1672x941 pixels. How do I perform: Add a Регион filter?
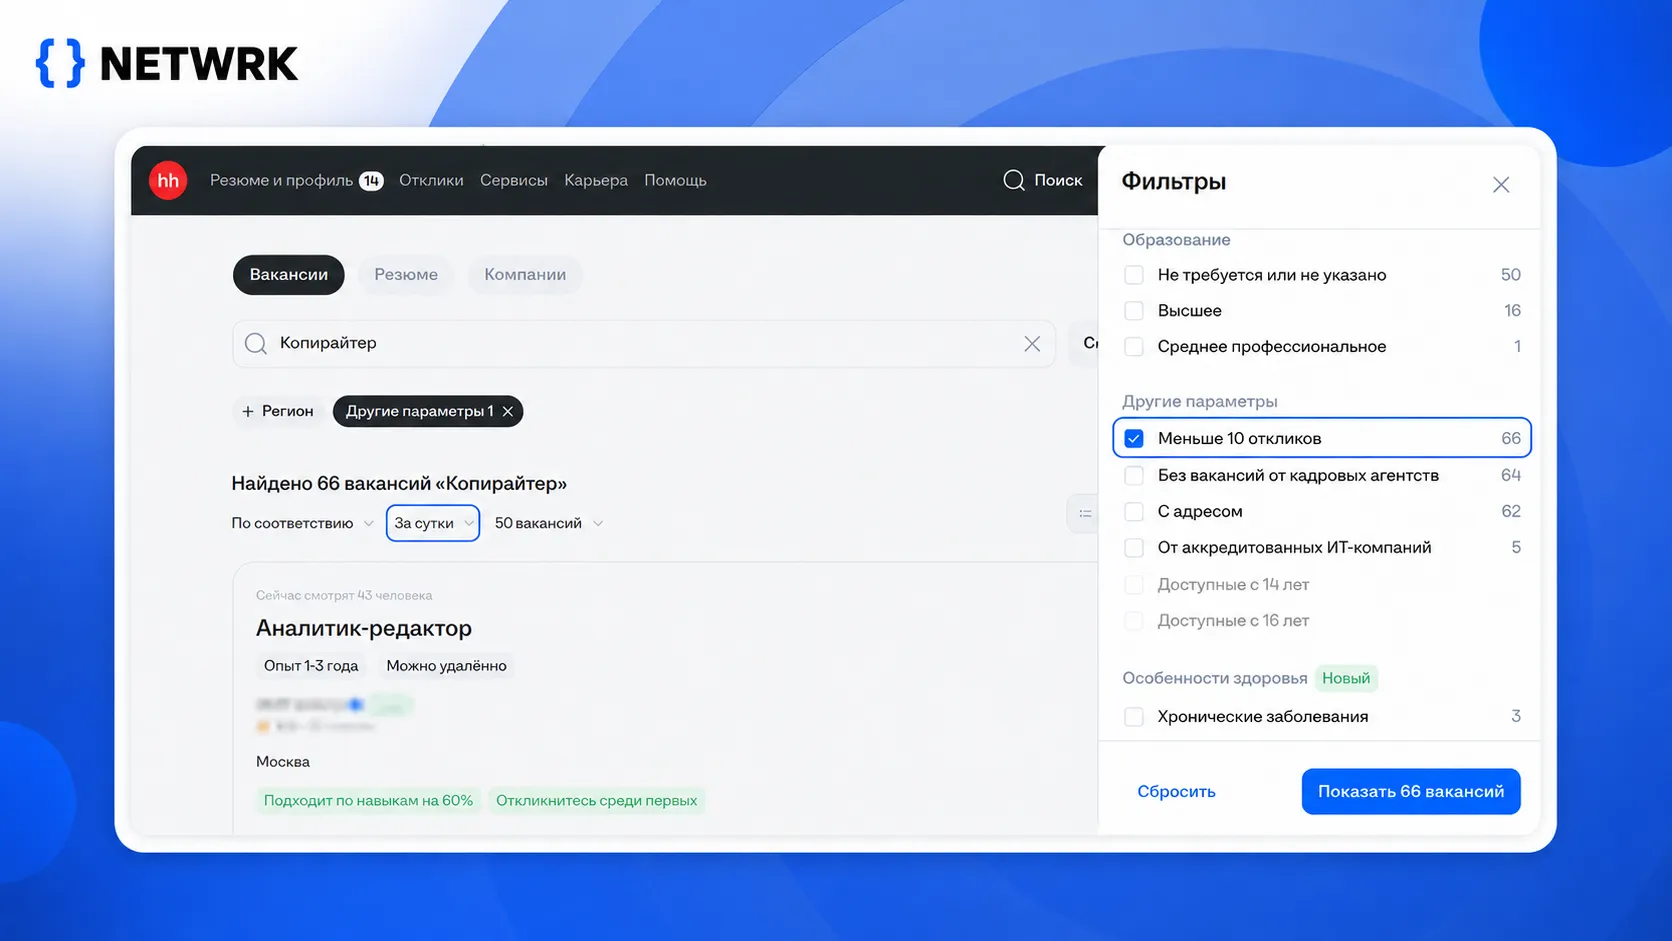coord(278,411)
